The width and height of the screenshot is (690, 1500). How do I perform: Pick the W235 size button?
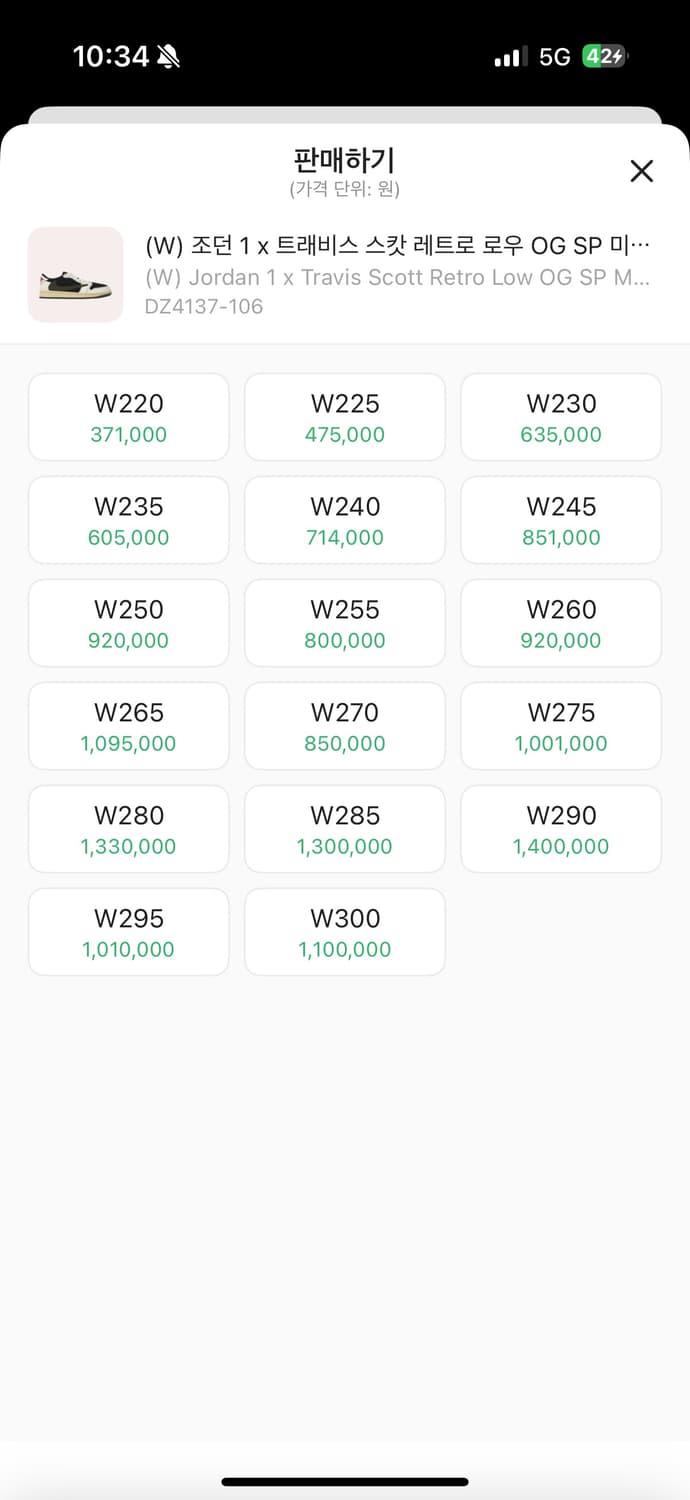[129, 520]
